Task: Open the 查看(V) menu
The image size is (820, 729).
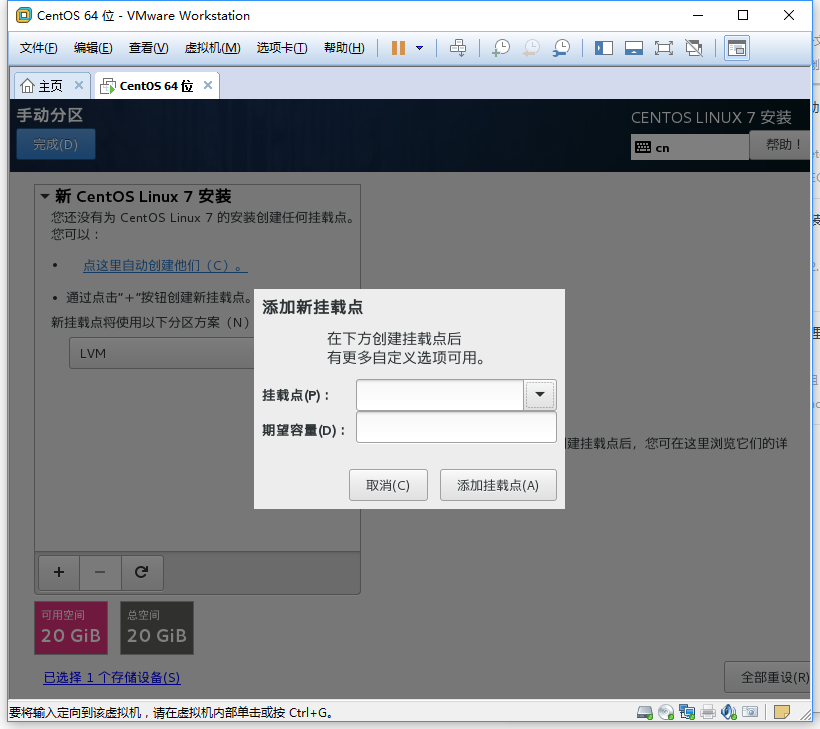Action: coord(149,48)
